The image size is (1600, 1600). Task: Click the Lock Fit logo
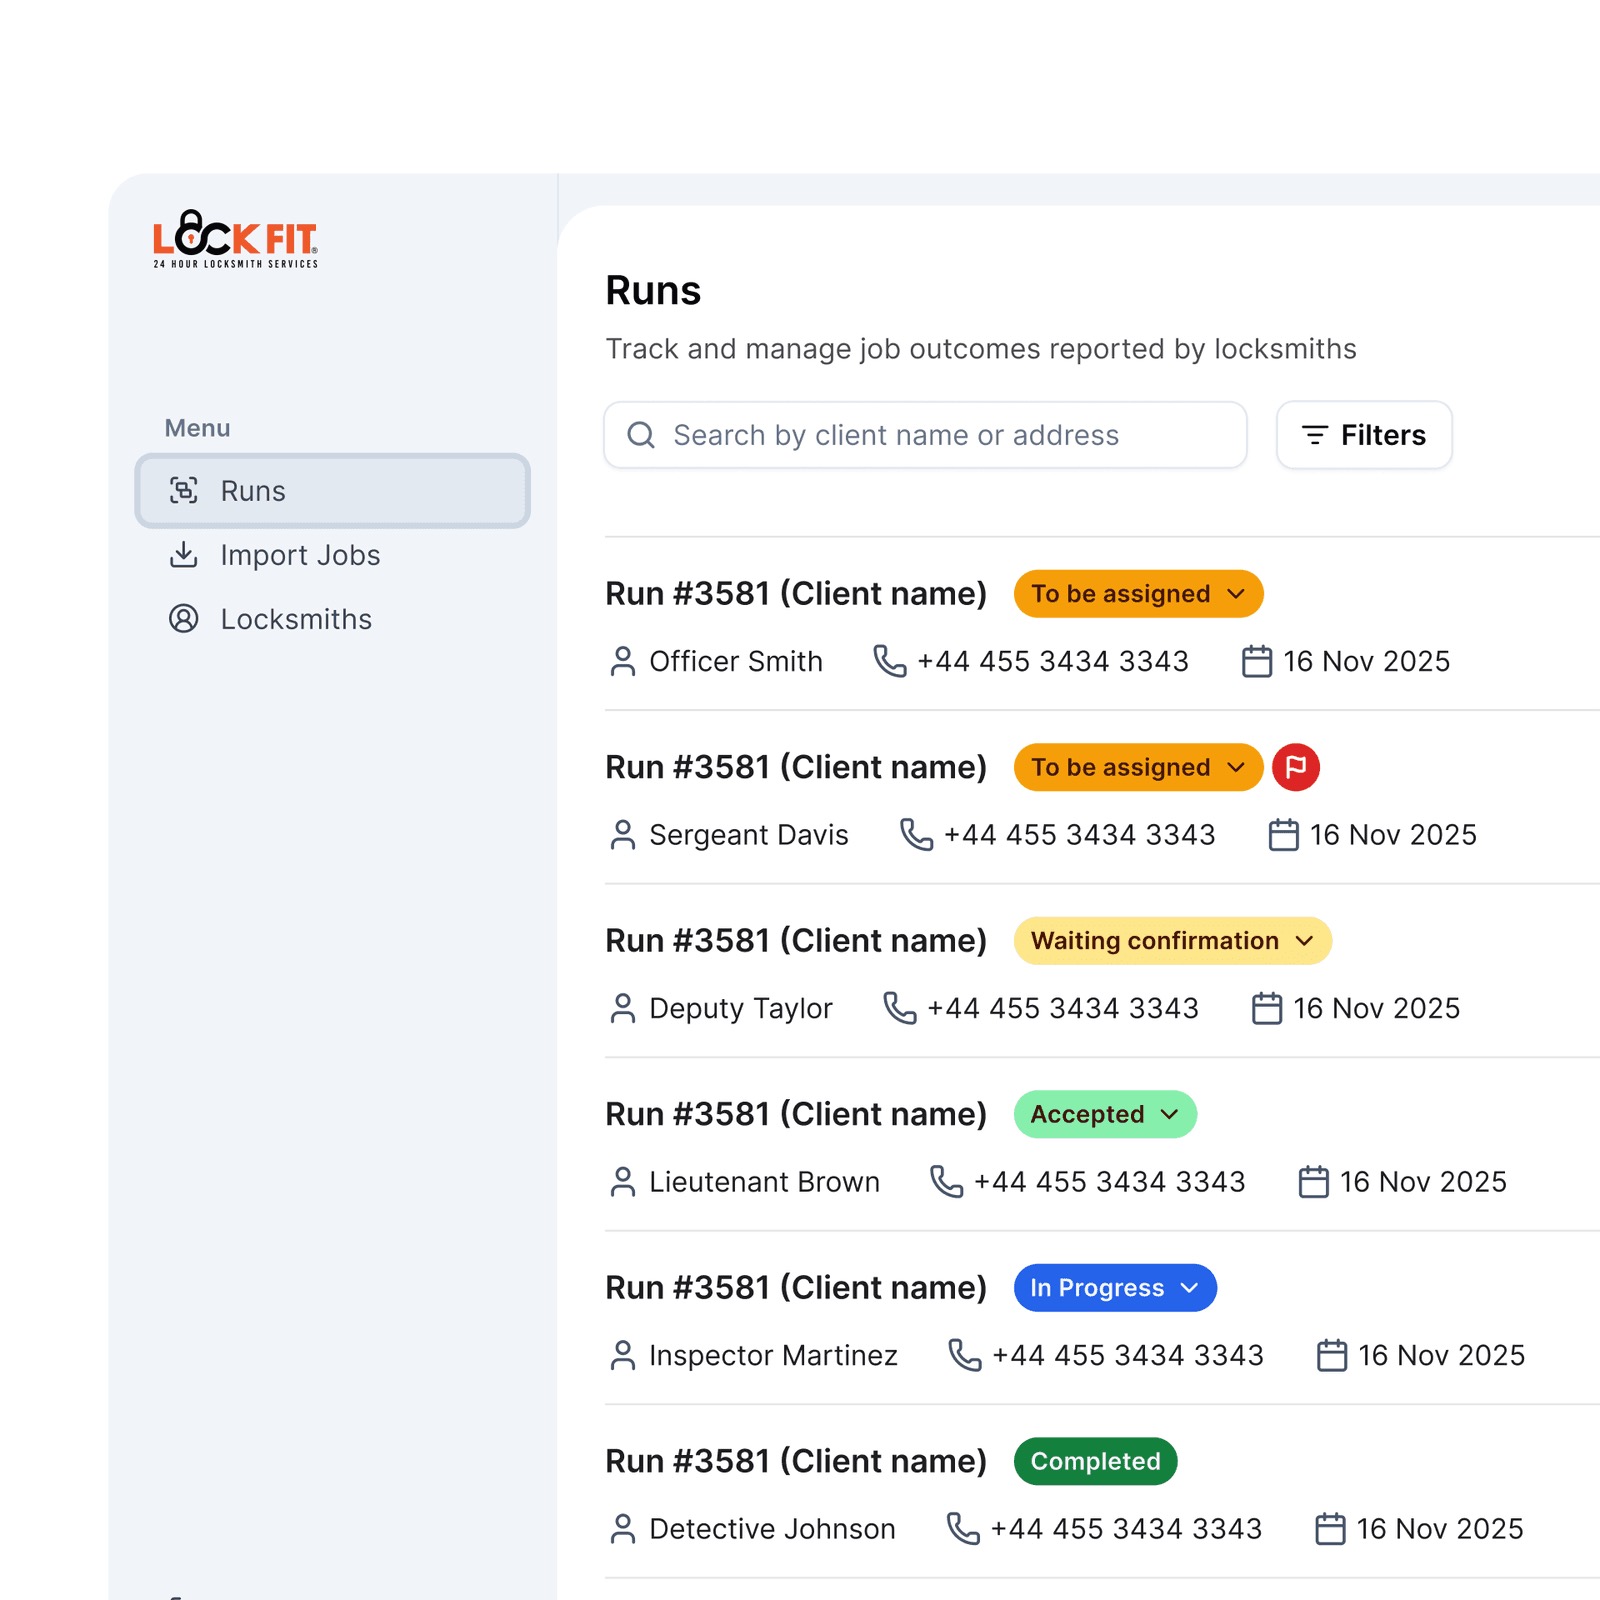(236, 238)
